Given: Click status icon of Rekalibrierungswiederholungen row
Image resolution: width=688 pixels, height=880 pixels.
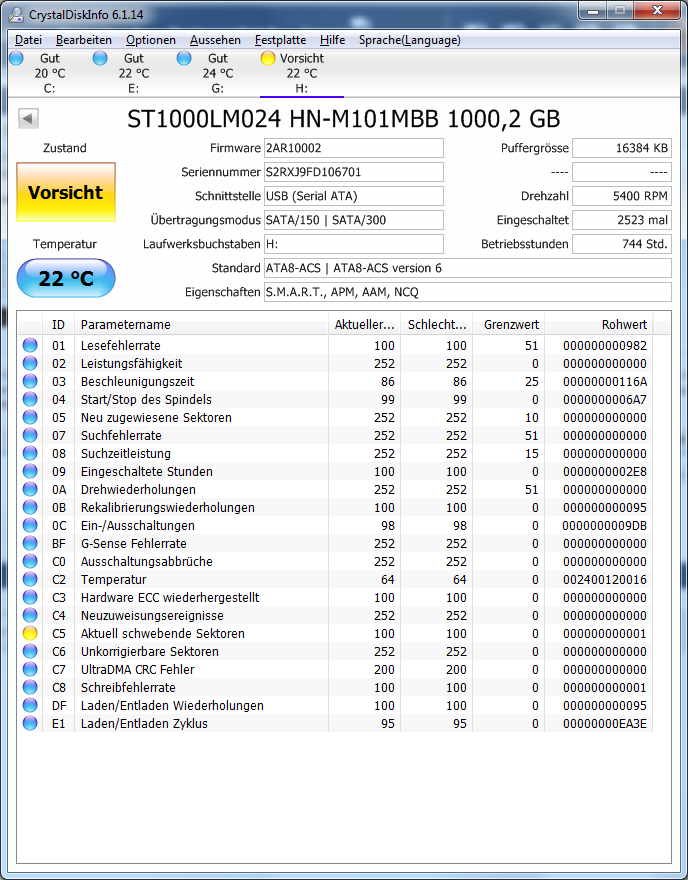Looking at the screenshot, I should [x=30, y=507].
